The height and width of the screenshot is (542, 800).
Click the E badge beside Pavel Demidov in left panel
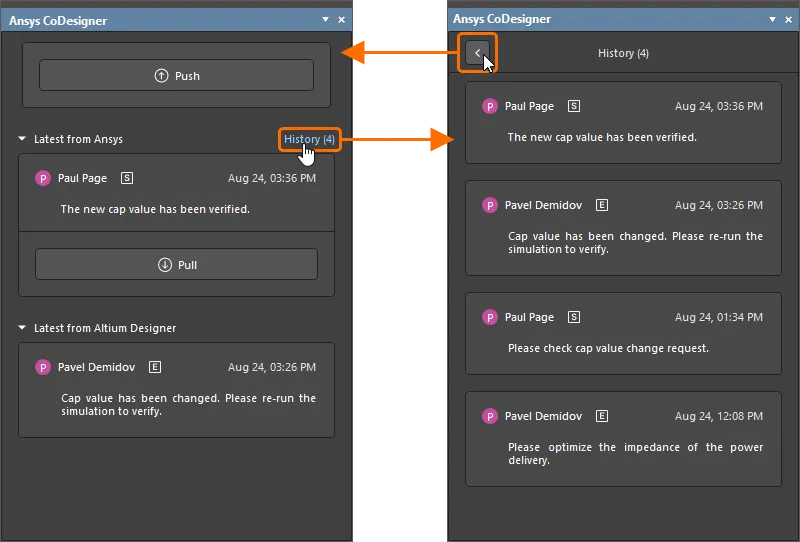pos(155,367)
